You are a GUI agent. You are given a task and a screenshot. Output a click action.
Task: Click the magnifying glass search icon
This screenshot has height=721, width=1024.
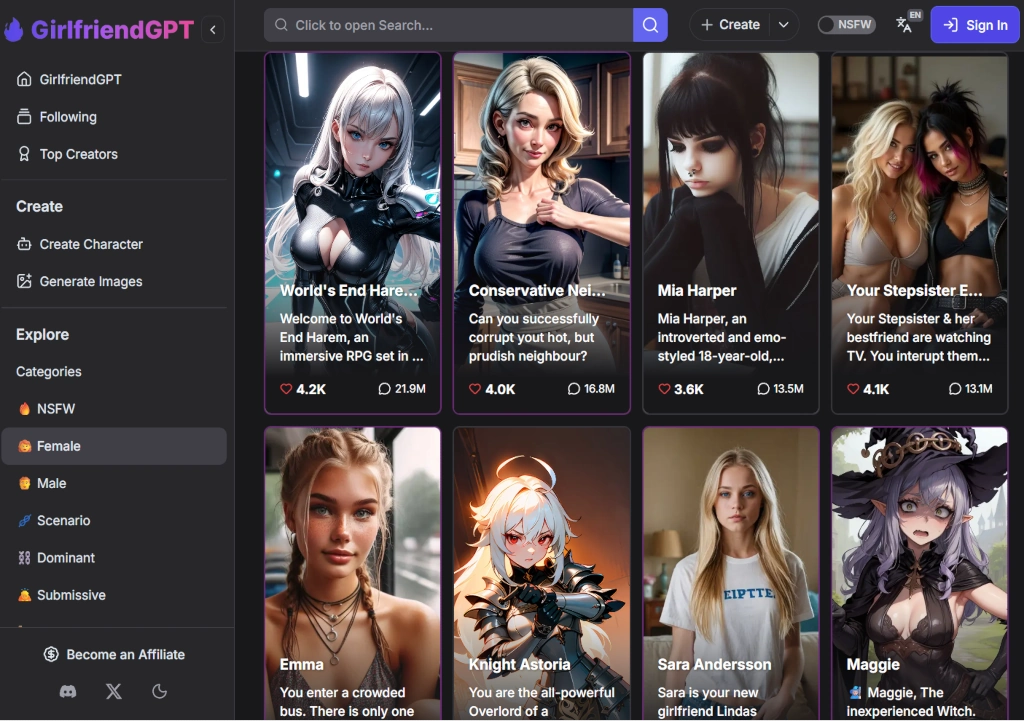click(x=650, y=24)
